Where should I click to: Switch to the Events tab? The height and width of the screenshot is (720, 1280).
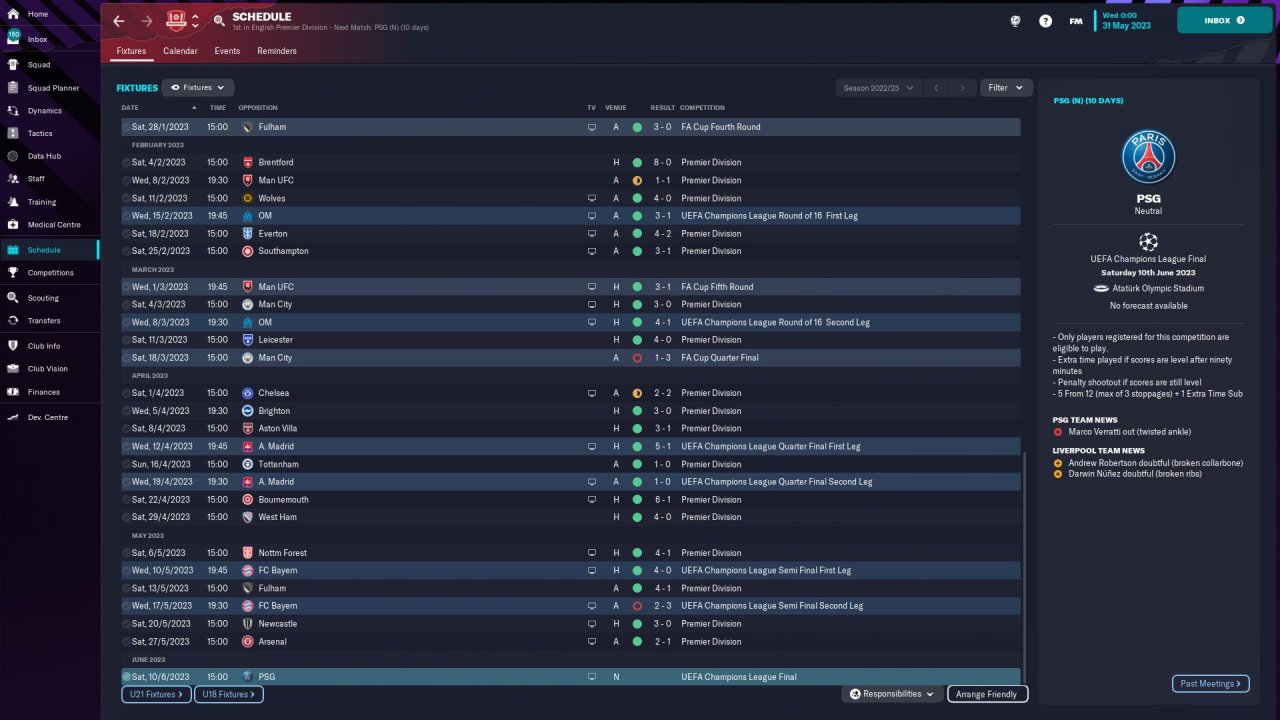(x=227, y=51)
